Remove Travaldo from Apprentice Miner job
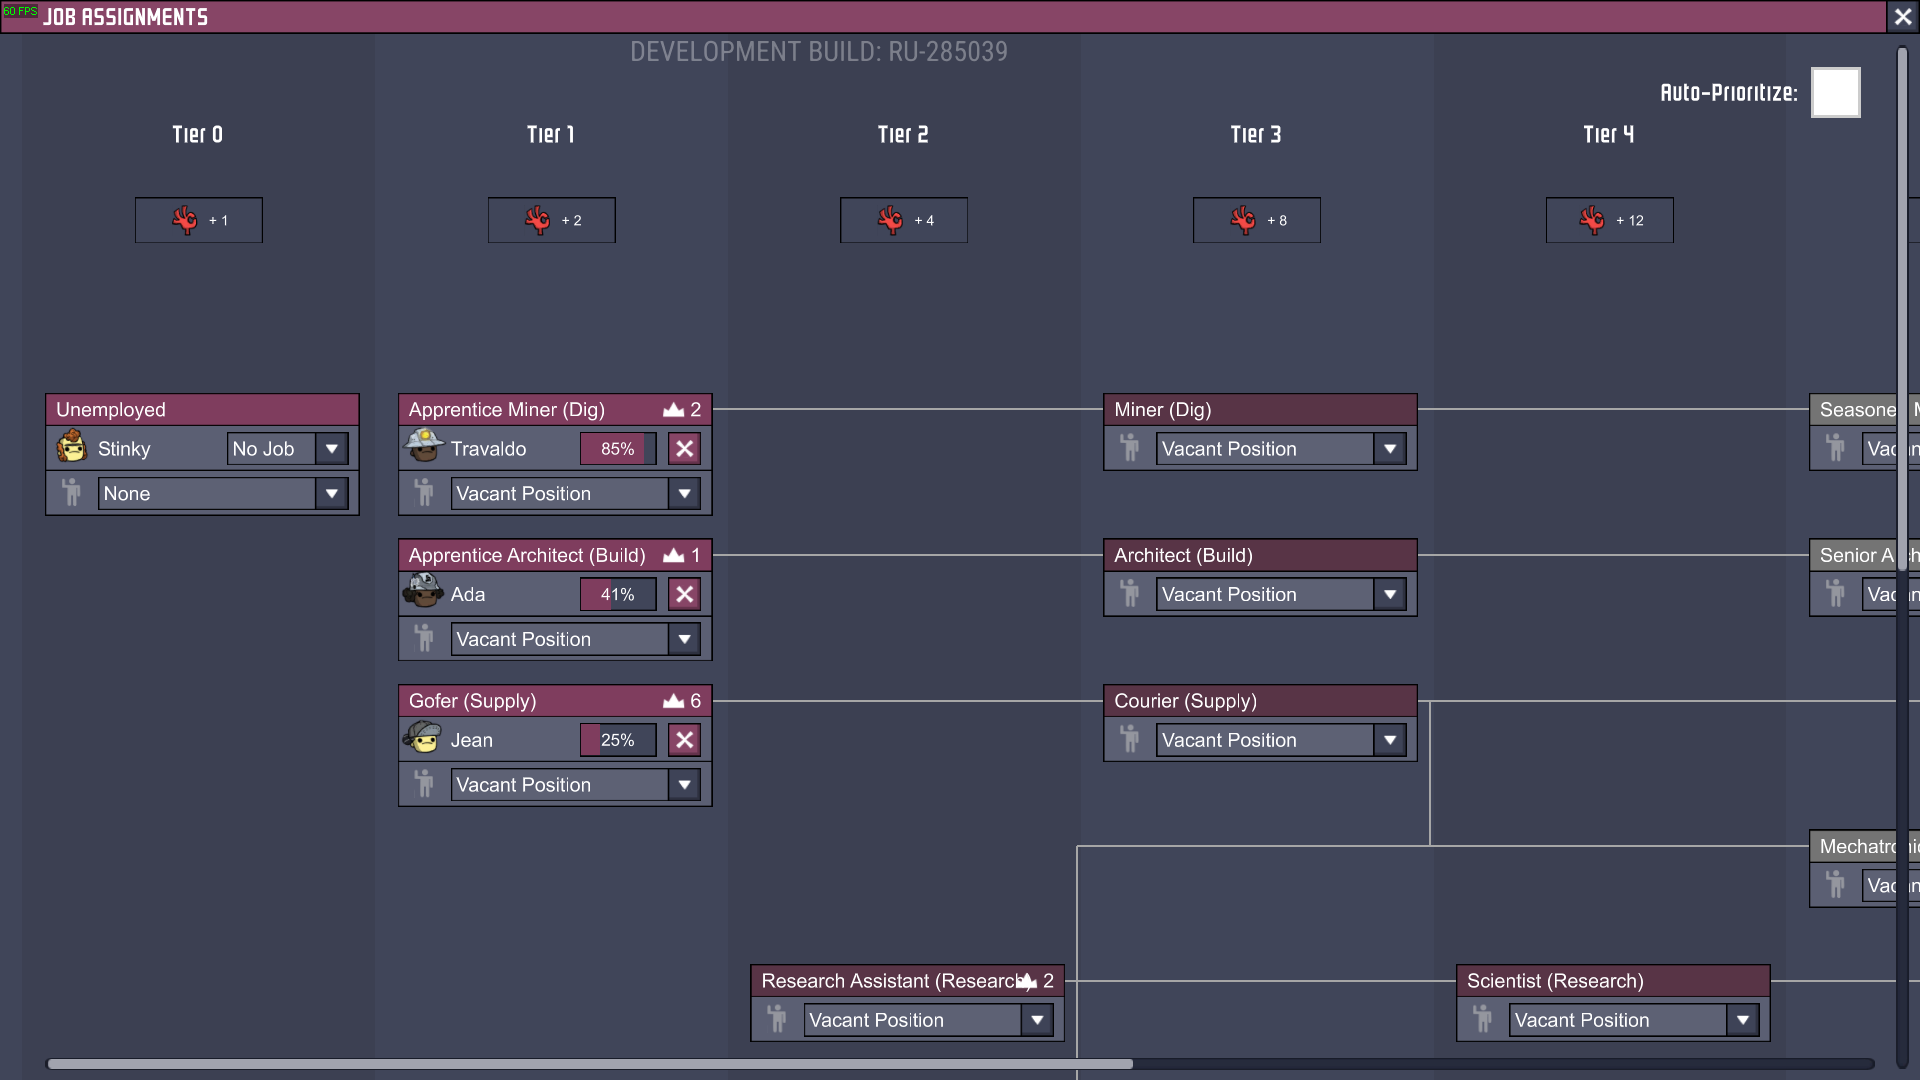 click(x=685, y=449)
